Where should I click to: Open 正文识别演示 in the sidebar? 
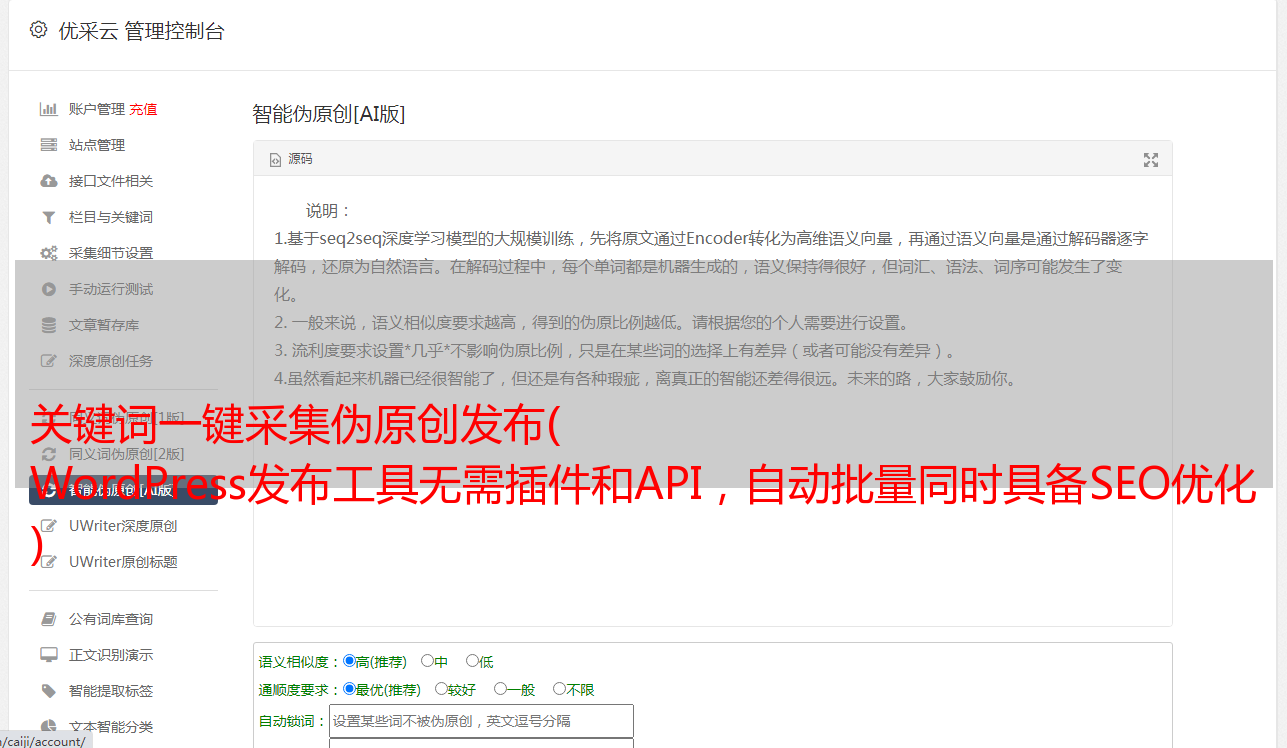click(x=111, y=655)
